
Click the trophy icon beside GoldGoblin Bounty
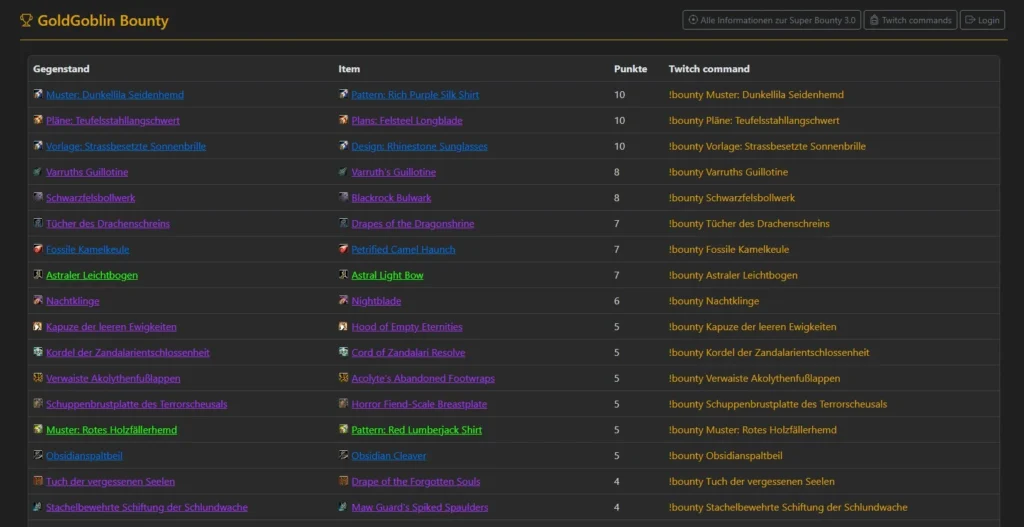pos(26,21)
